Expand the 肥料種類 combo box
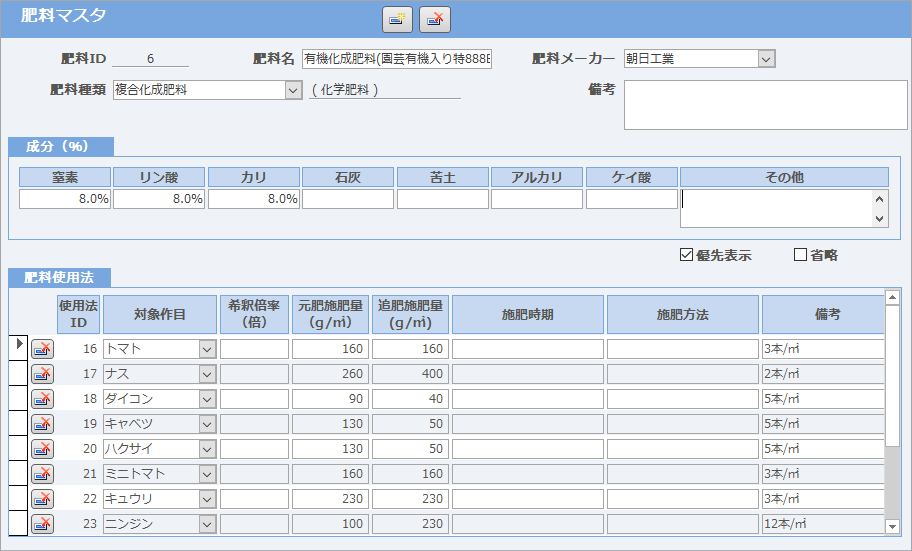912x551 pixels. tap(293, 90)
